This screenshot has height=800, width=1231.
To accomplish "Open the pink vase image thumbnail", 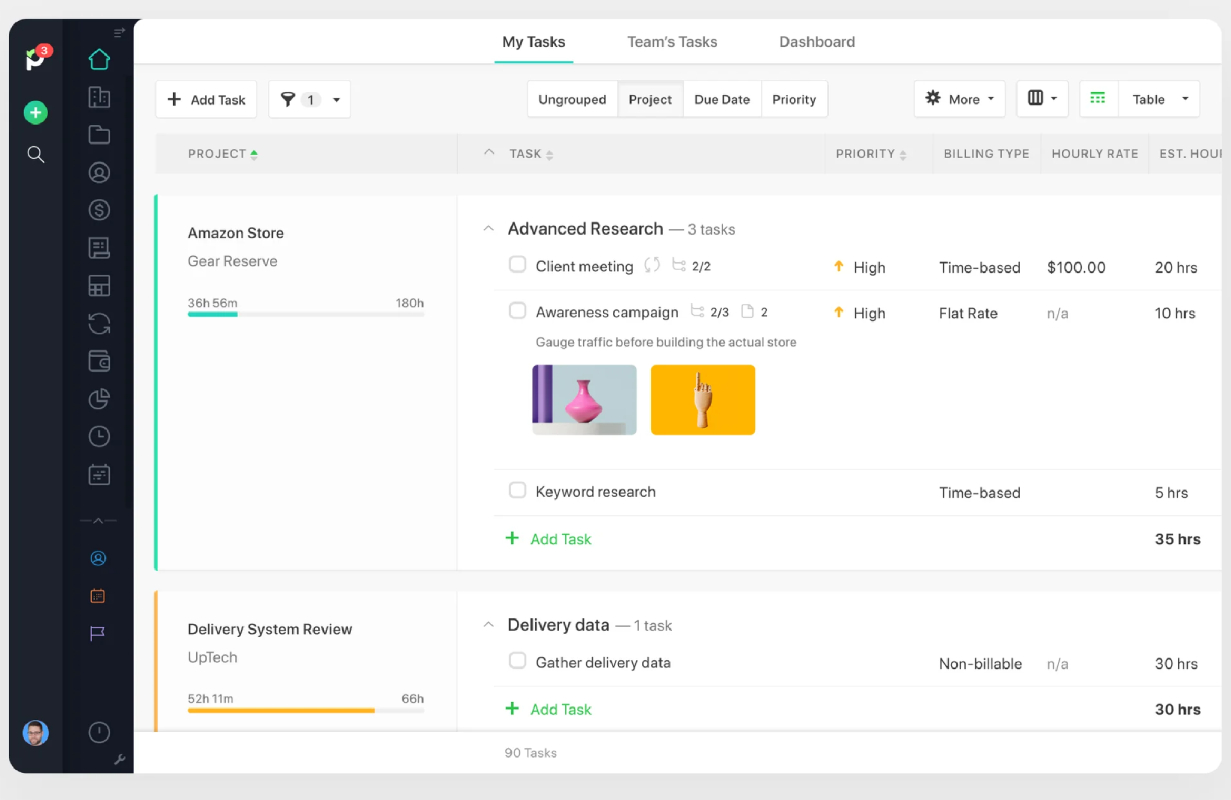I will [x=584, y=400].
